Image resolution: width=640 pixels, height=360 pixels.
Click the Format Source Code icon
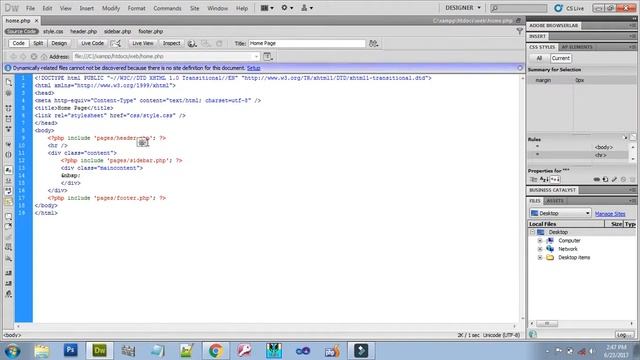point(9,294)
